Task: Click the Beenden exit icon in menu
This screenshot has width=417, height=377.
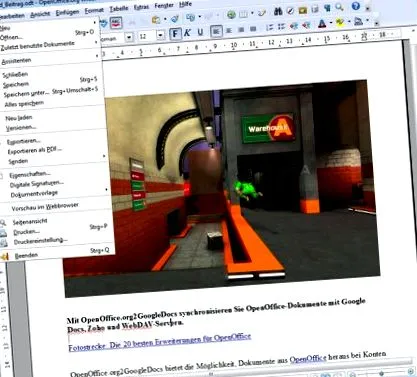Action: 4,257
